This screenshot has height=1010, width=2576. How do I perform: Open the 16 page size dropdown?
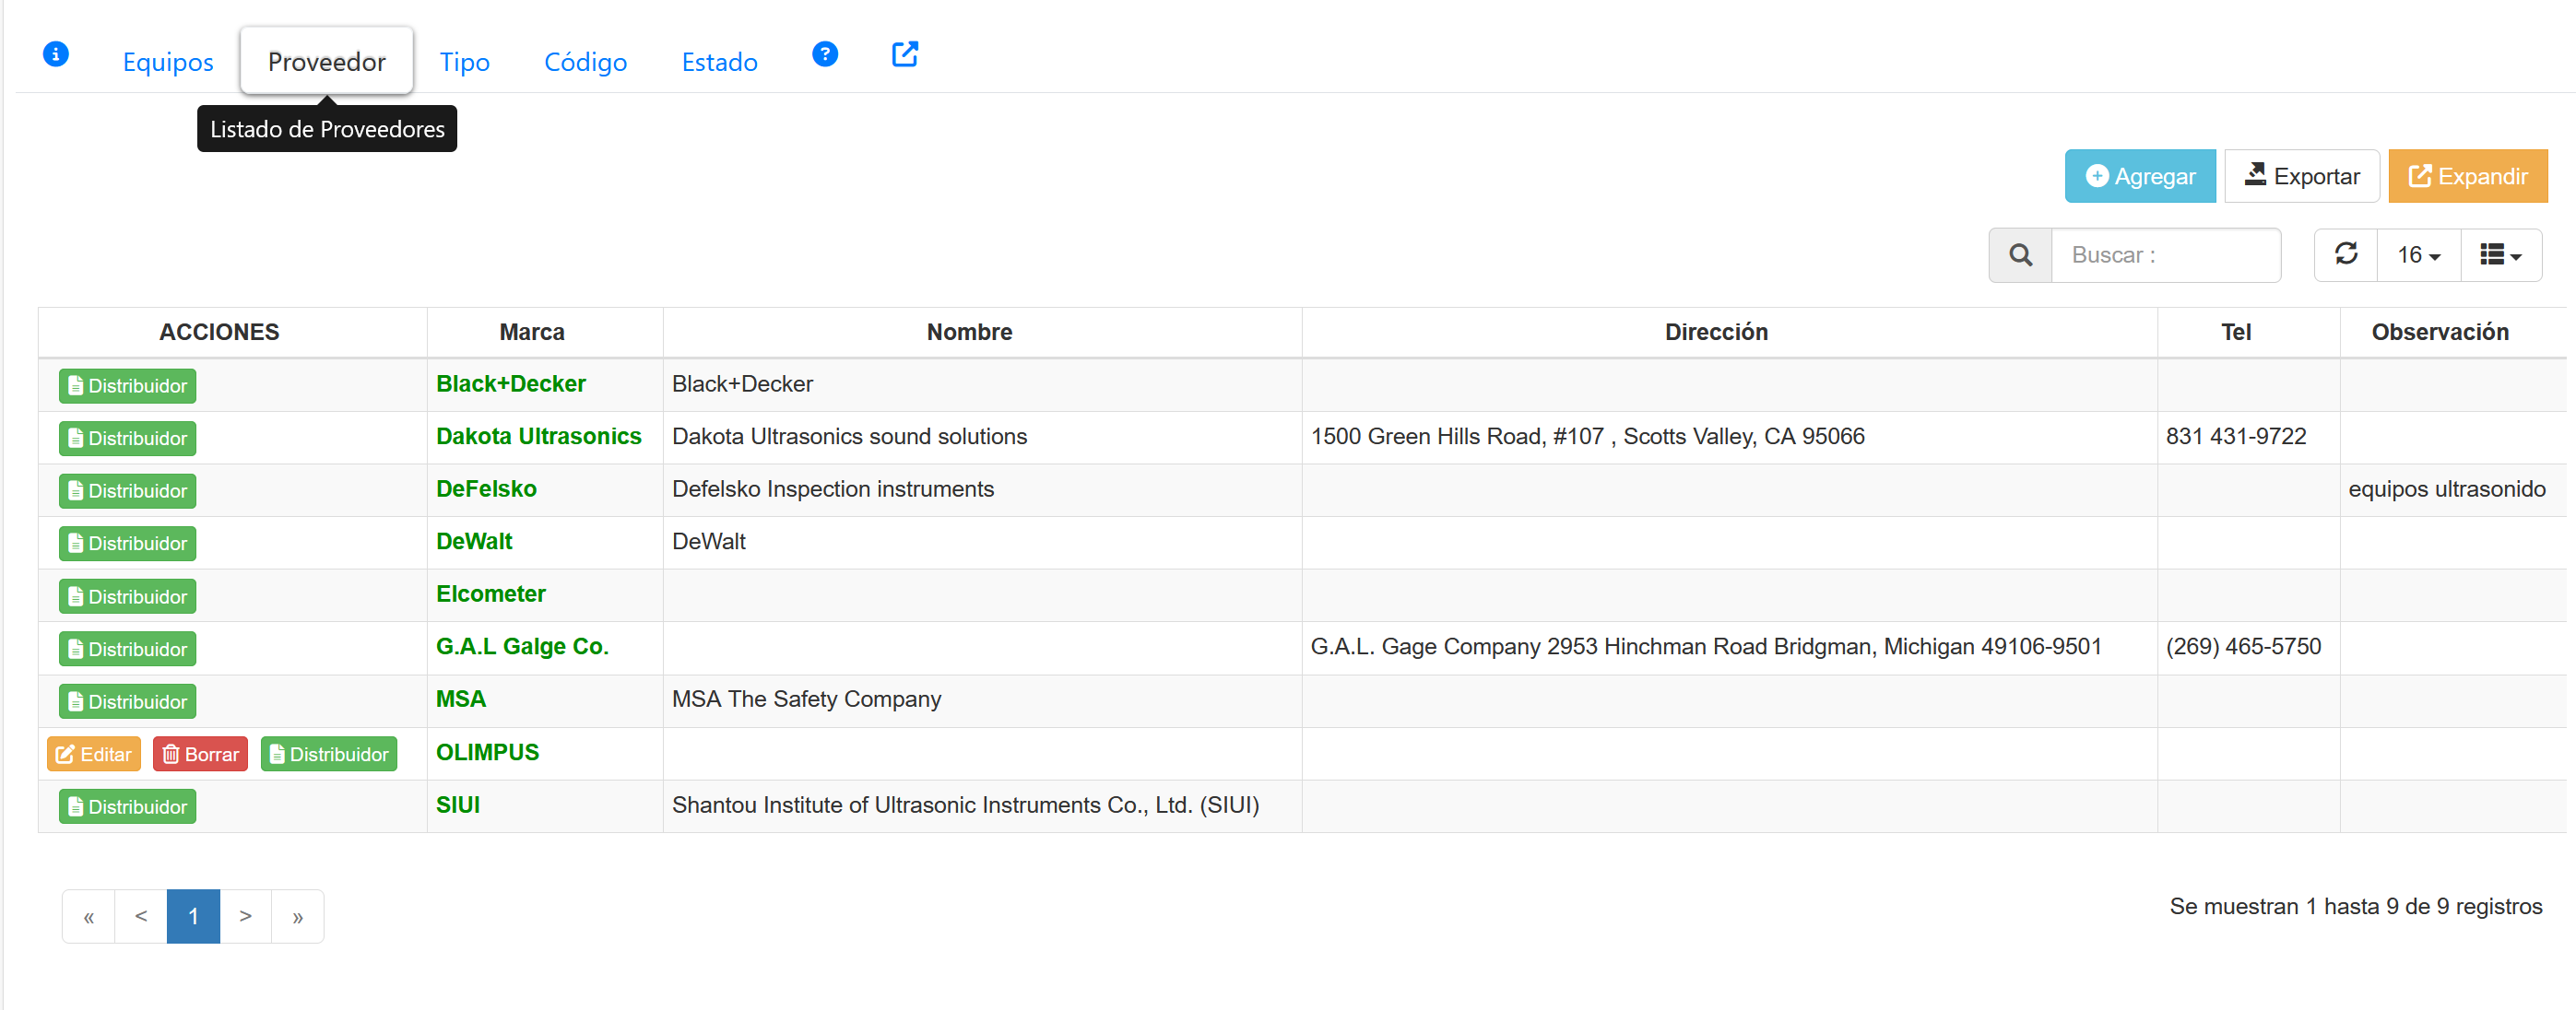click(2417, 255)
